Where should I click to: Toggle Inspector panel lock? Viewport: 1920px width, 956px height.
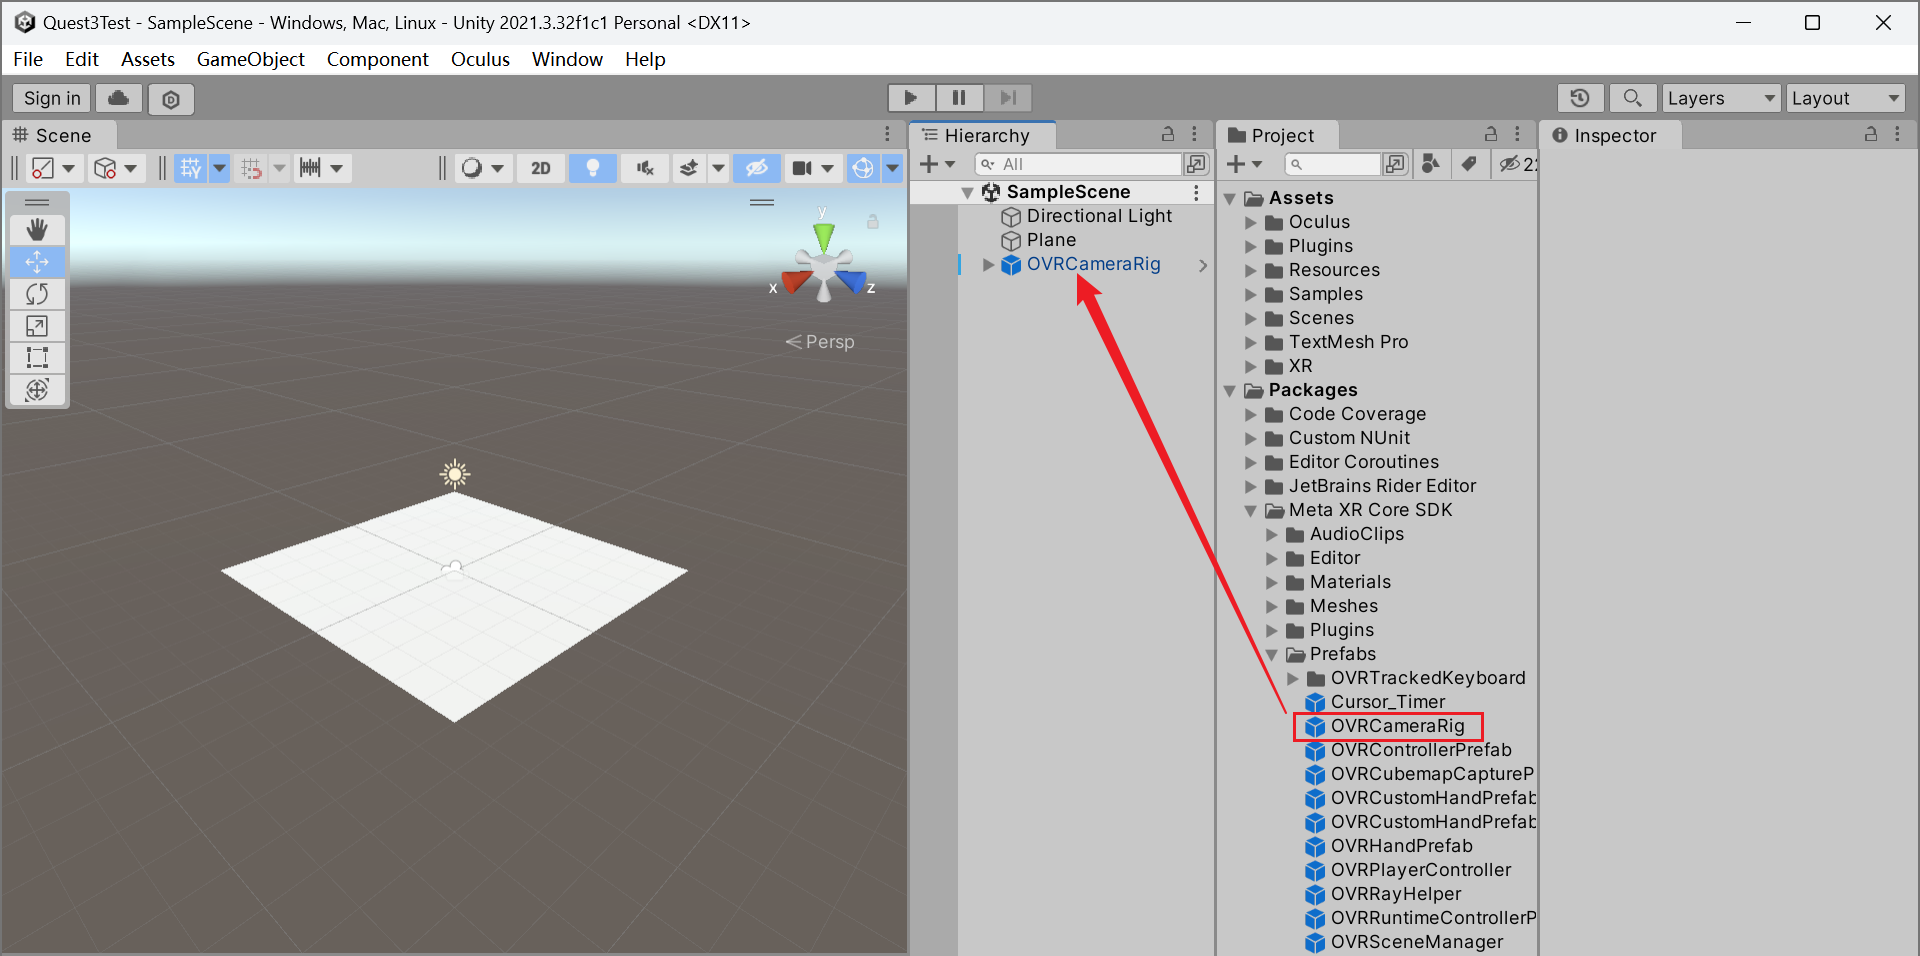click(1870, 134)
